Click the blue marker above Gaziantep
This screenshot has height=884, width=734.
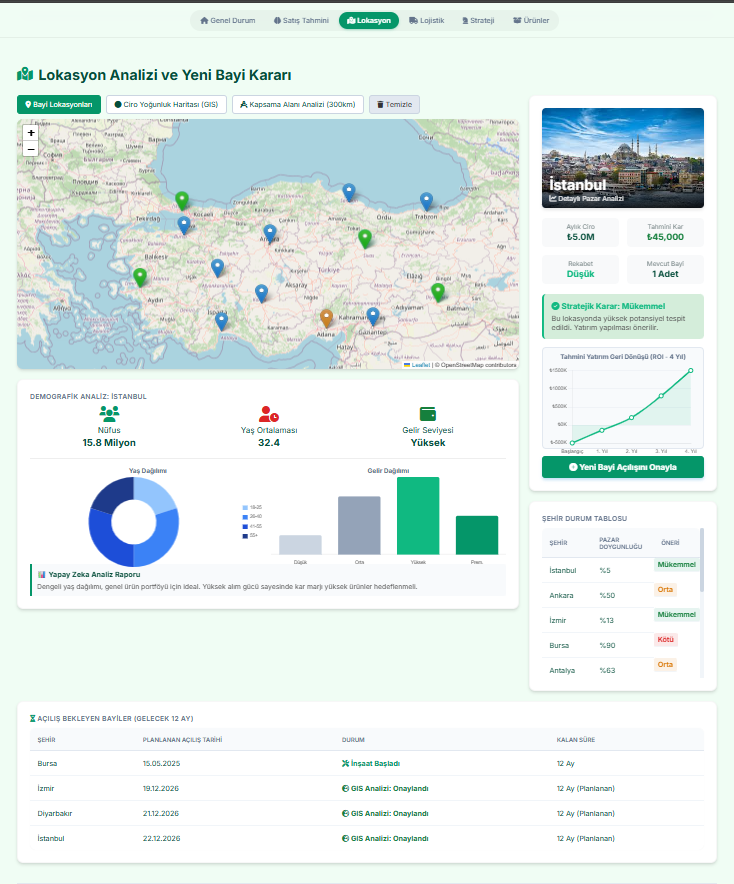[373, 316]
